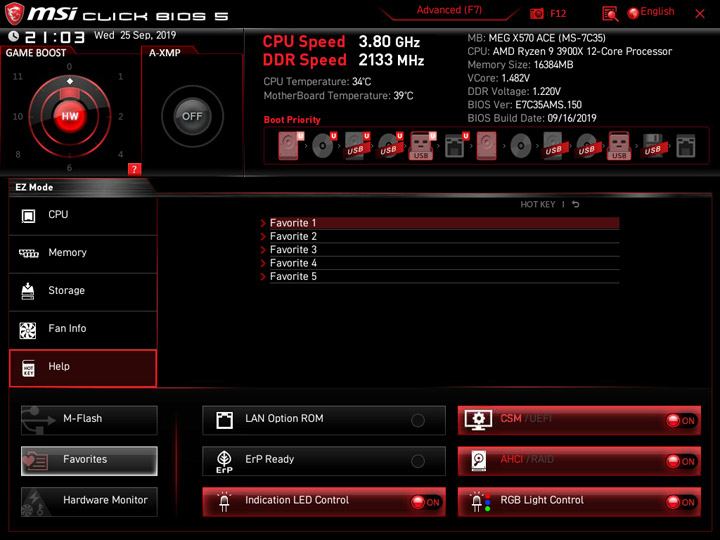The height and width of the screenshot is (540, 720).
Task: Click the LAN Option ROM label
Action: 284,418
